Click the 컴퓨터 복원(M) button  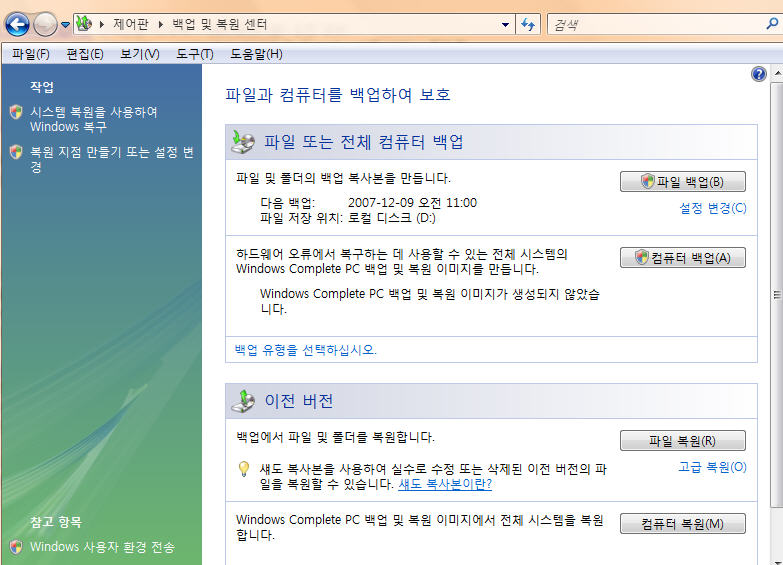[683, 524]
